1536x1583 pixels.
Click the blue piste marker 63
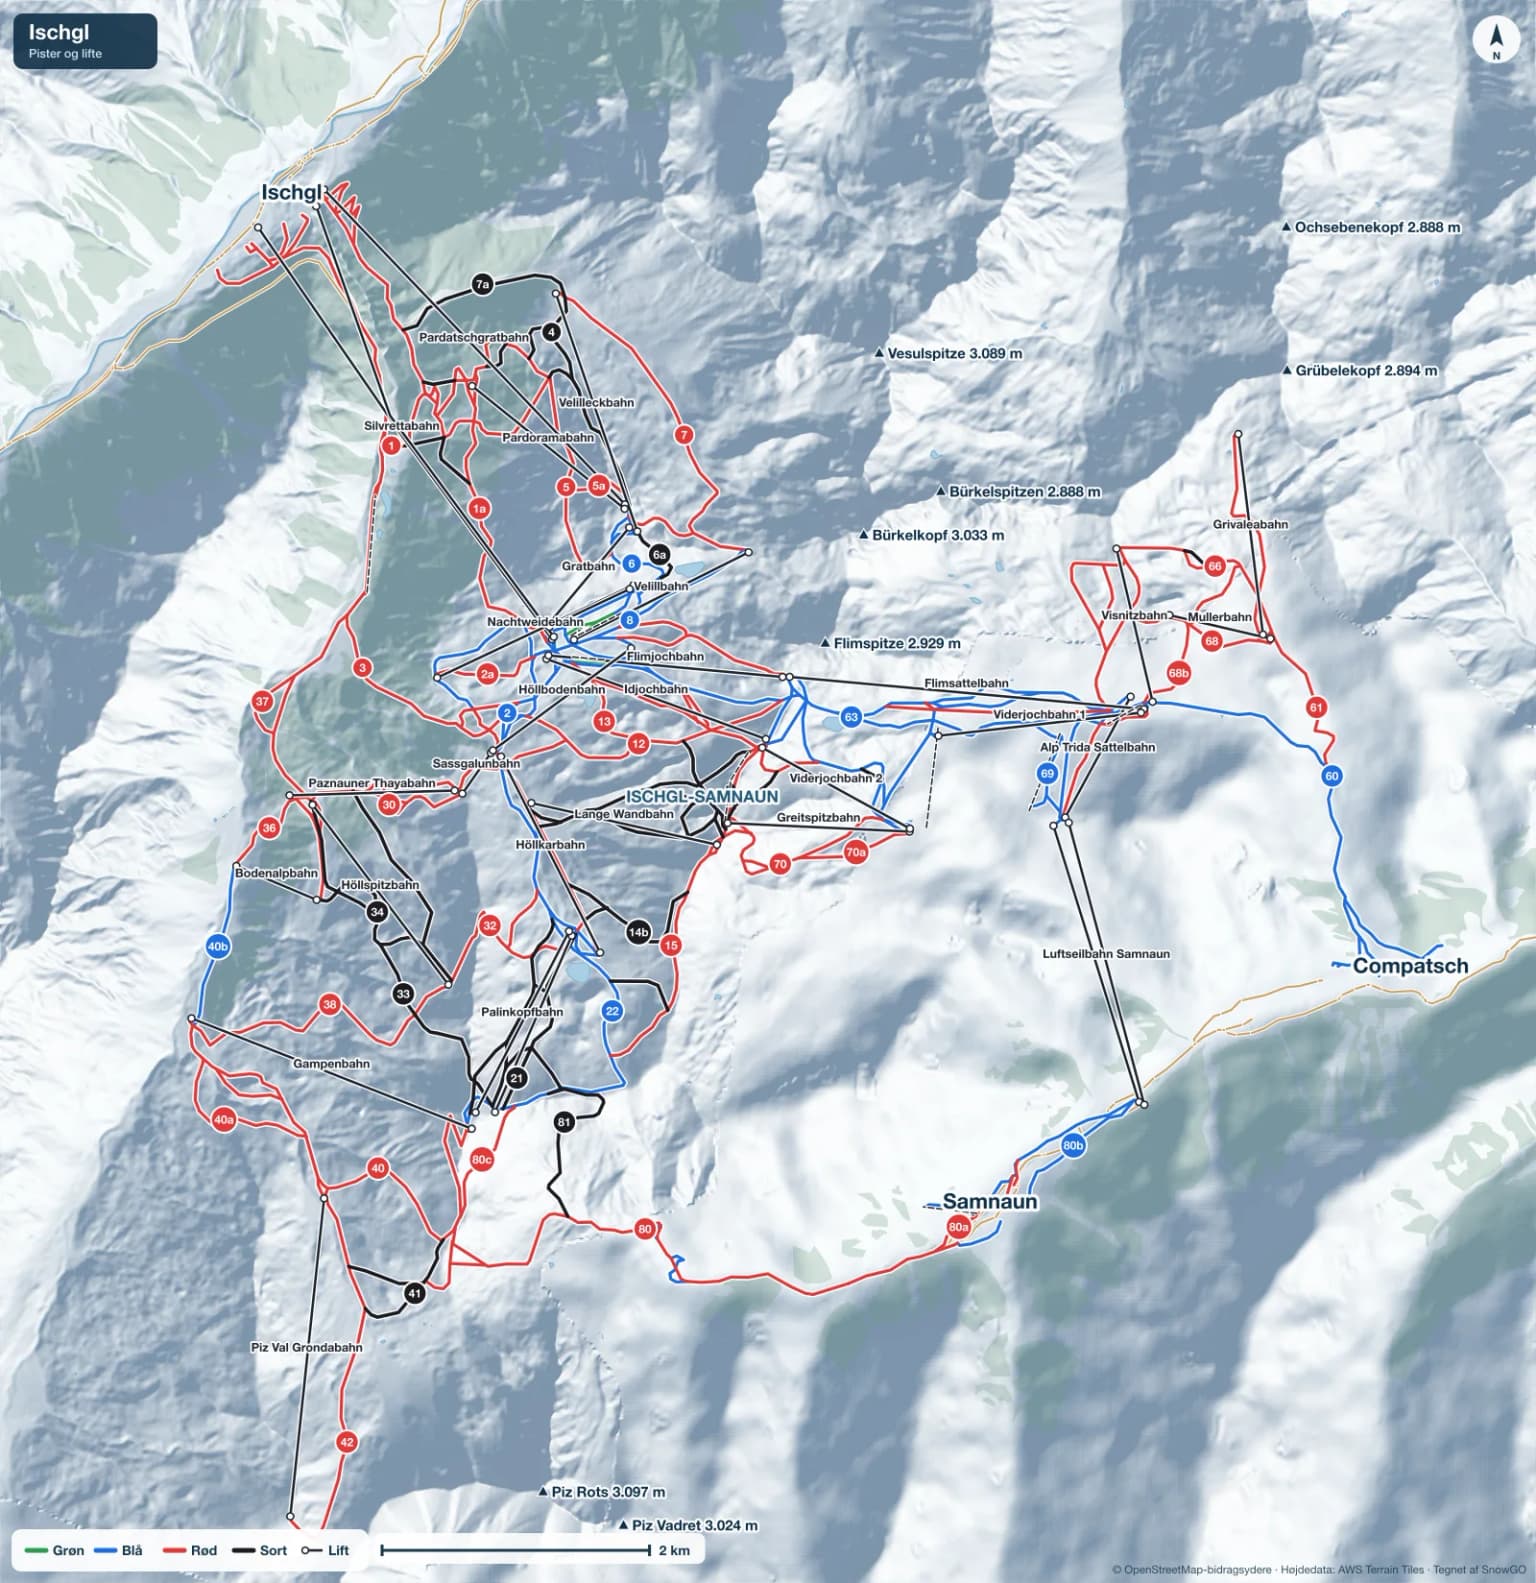851,717
